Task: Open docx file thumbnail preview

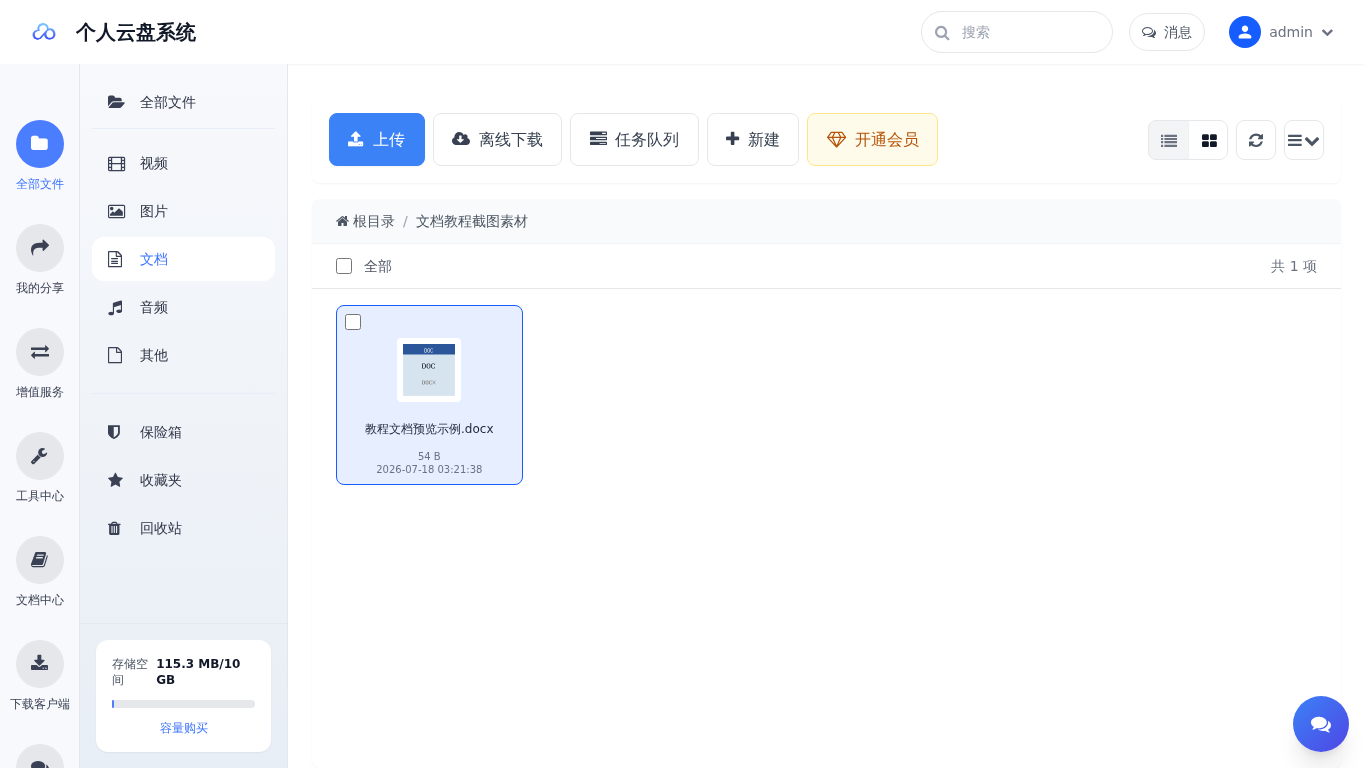Action: pos(429,370)
